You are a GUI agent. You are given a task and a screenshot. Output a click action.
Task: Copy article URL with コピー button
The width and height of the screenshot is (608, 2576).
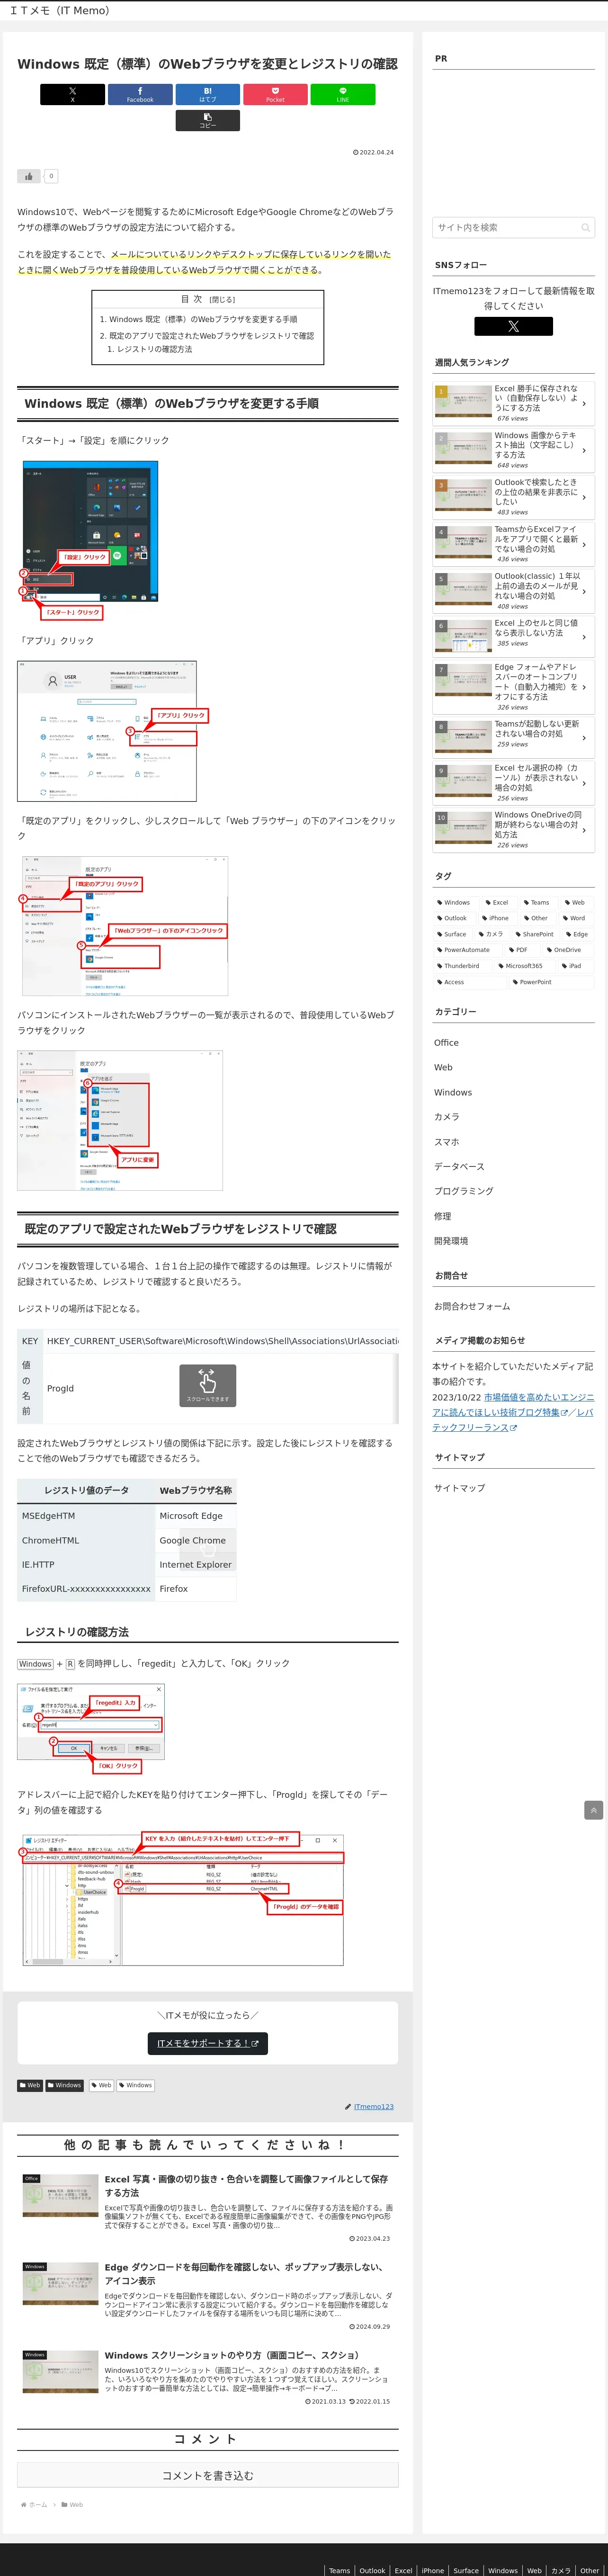point(207,120)
